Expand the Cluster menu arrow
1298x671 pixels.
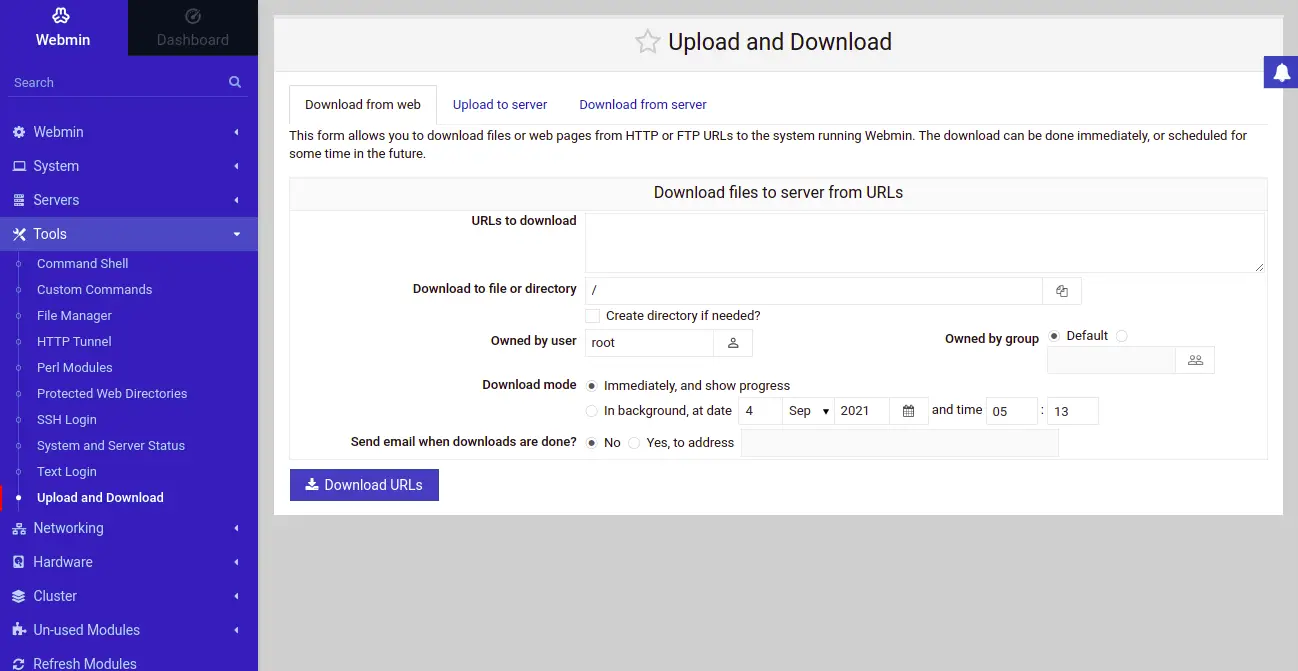(x=237, y=596)
